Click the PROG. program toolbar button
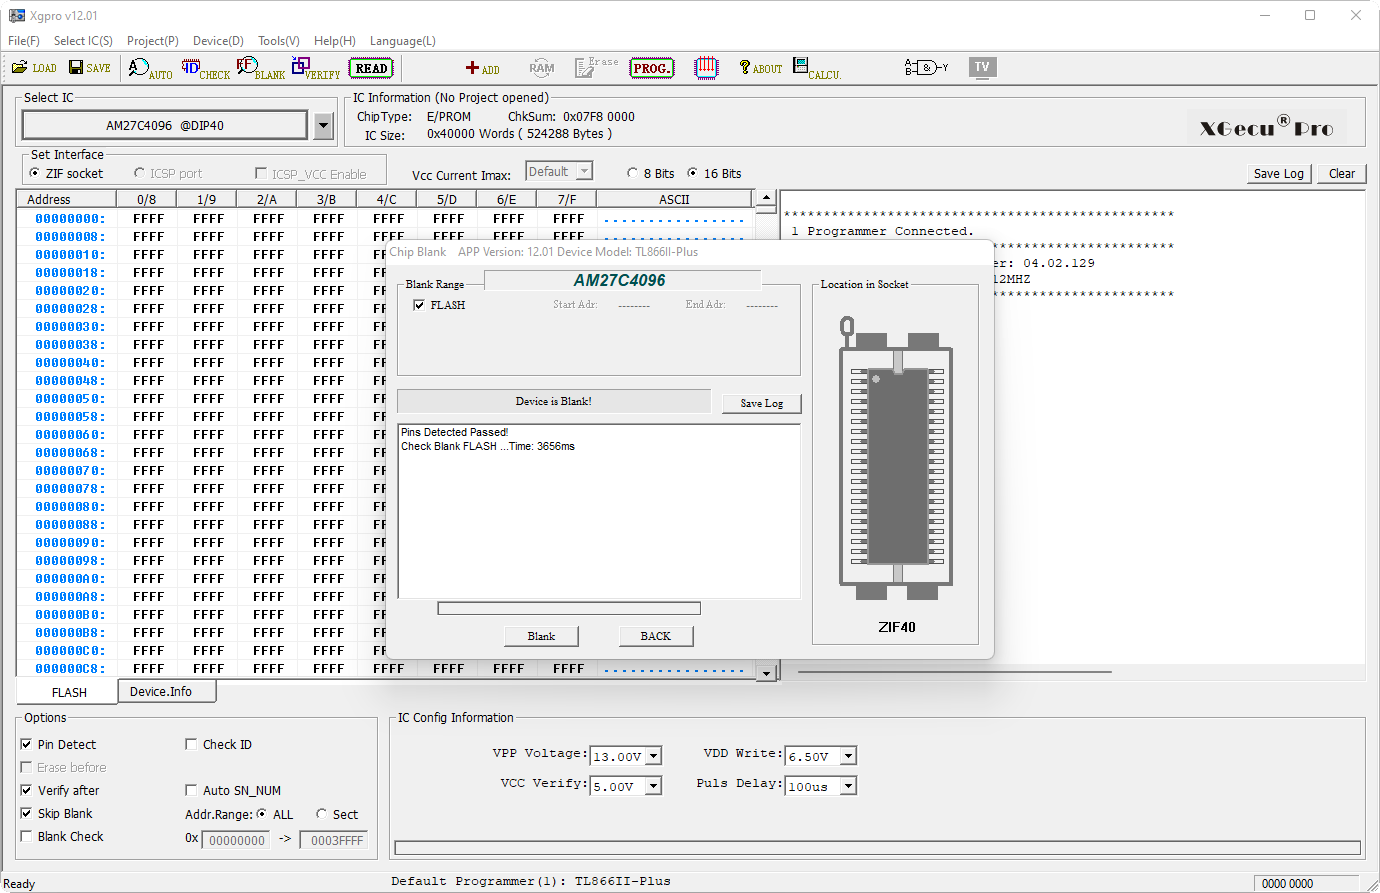The width and height of the screenshot is (1380, 893). [x=651, y=68]
